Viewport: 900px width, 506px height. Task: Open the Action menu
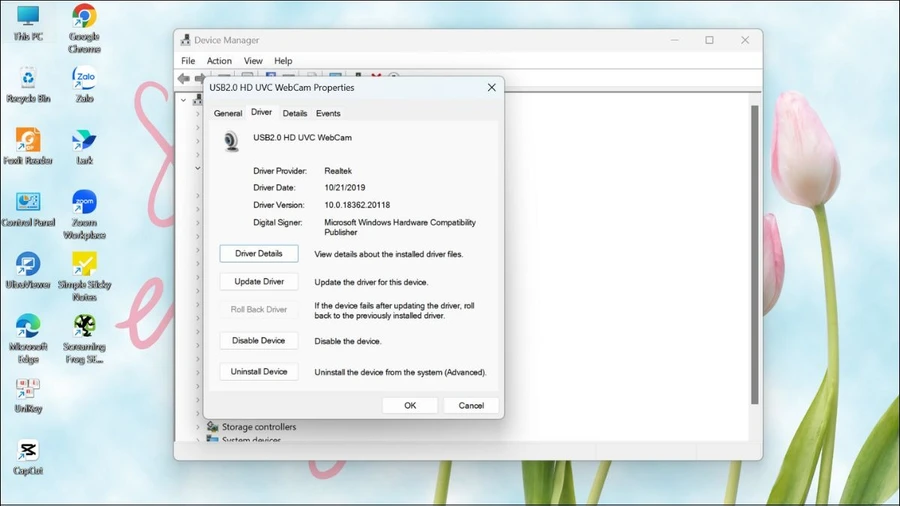[x=219, y=61]
